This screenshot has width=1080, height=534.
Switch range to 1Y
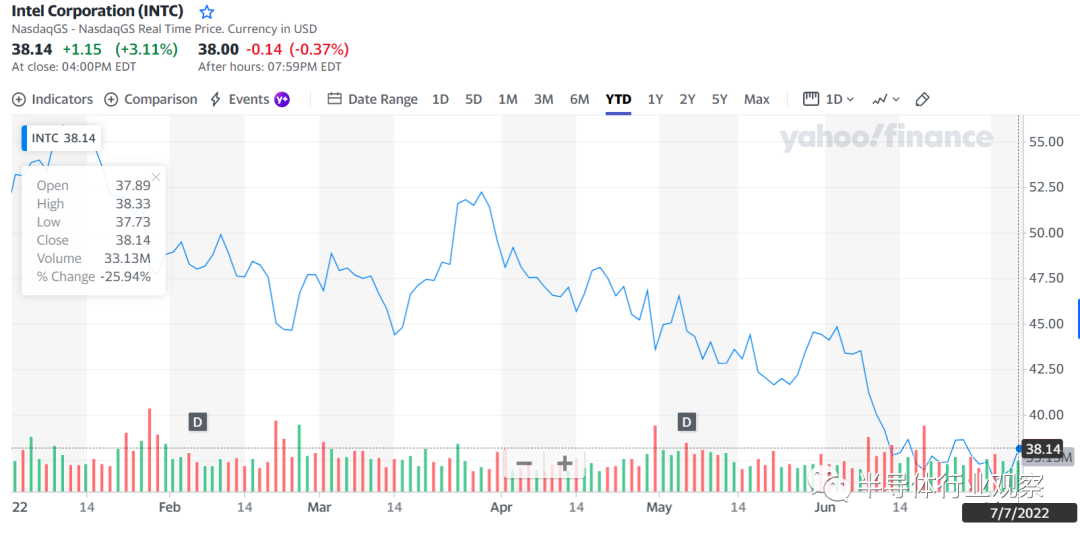655,99
